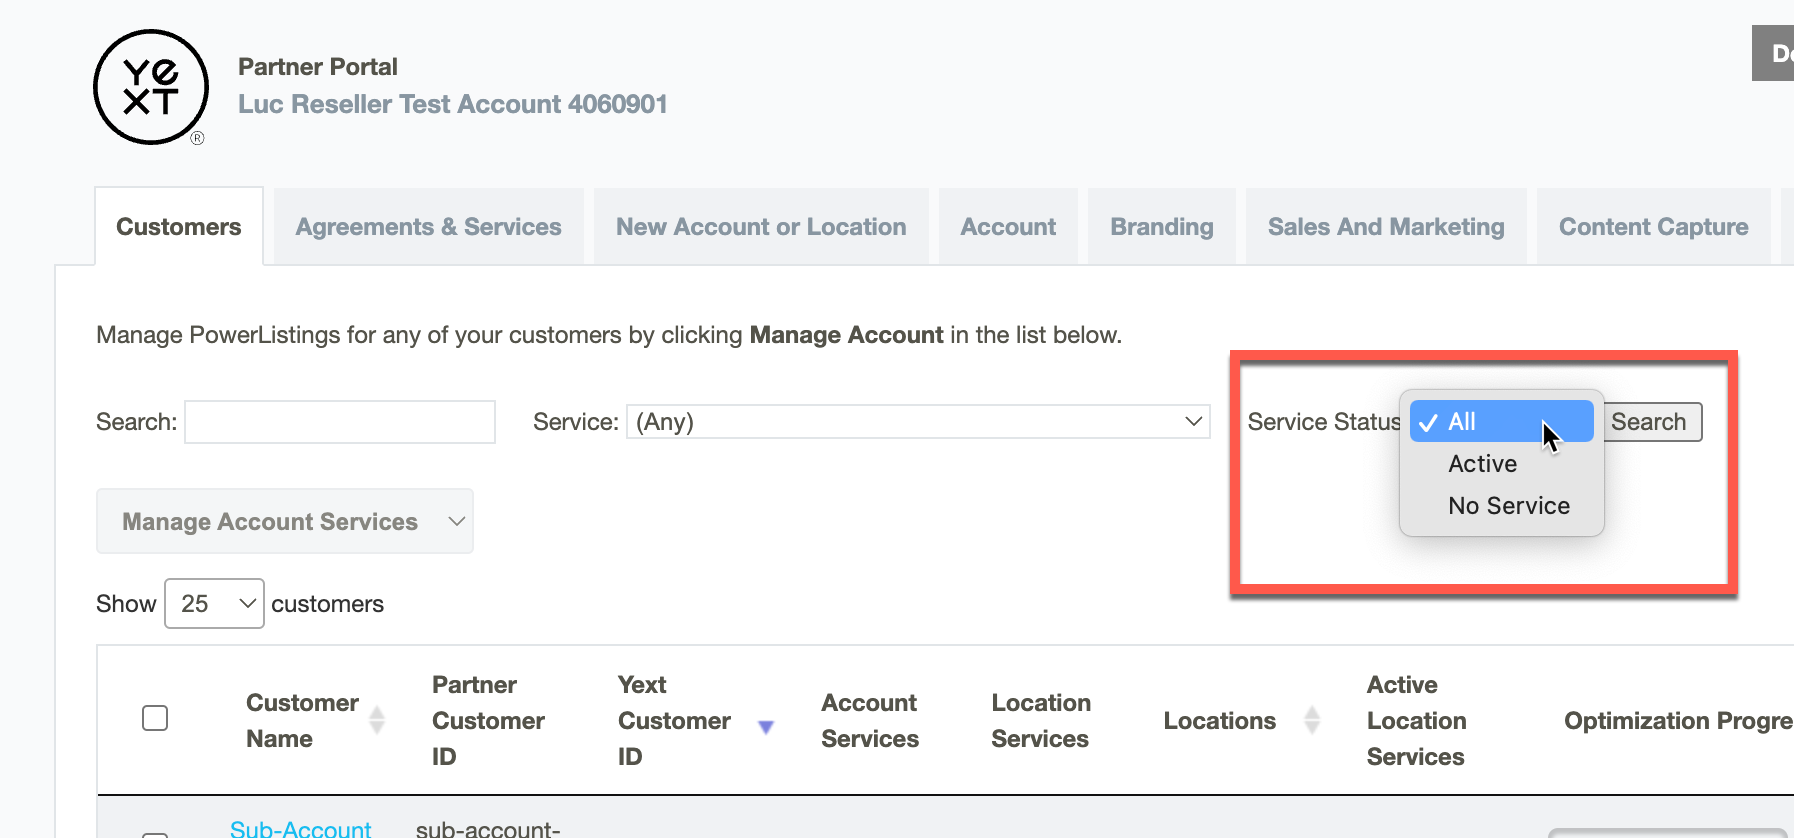The width and height of the screenshot is (1794, 838).
Task: Open the Sales And Marketing tab
Action: point(1386,227)
